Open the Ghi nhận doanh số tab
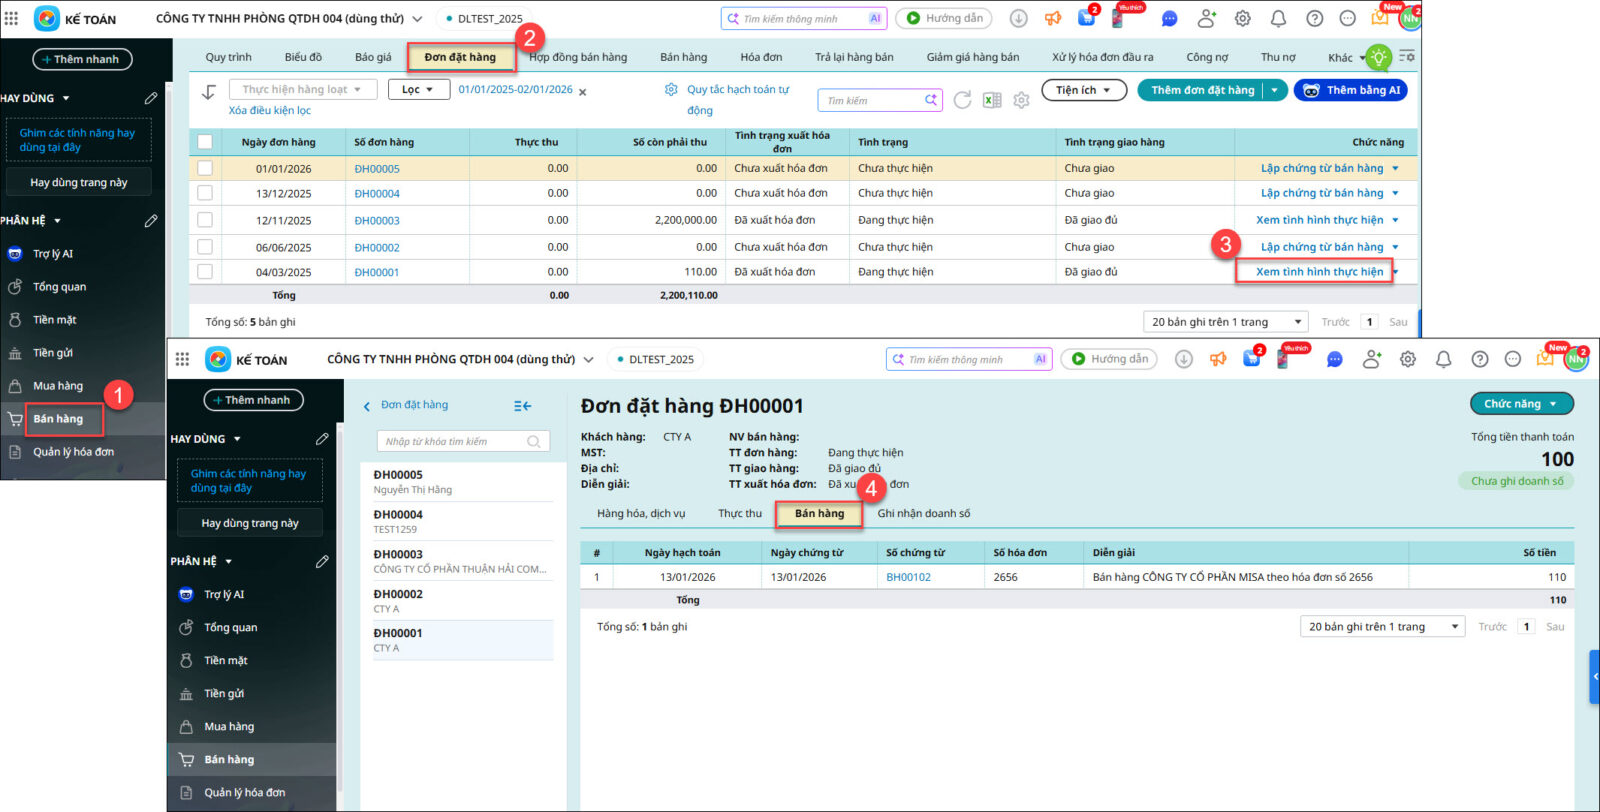Image resolution: width=1600 pixels, height=812 pixels. 923,513
